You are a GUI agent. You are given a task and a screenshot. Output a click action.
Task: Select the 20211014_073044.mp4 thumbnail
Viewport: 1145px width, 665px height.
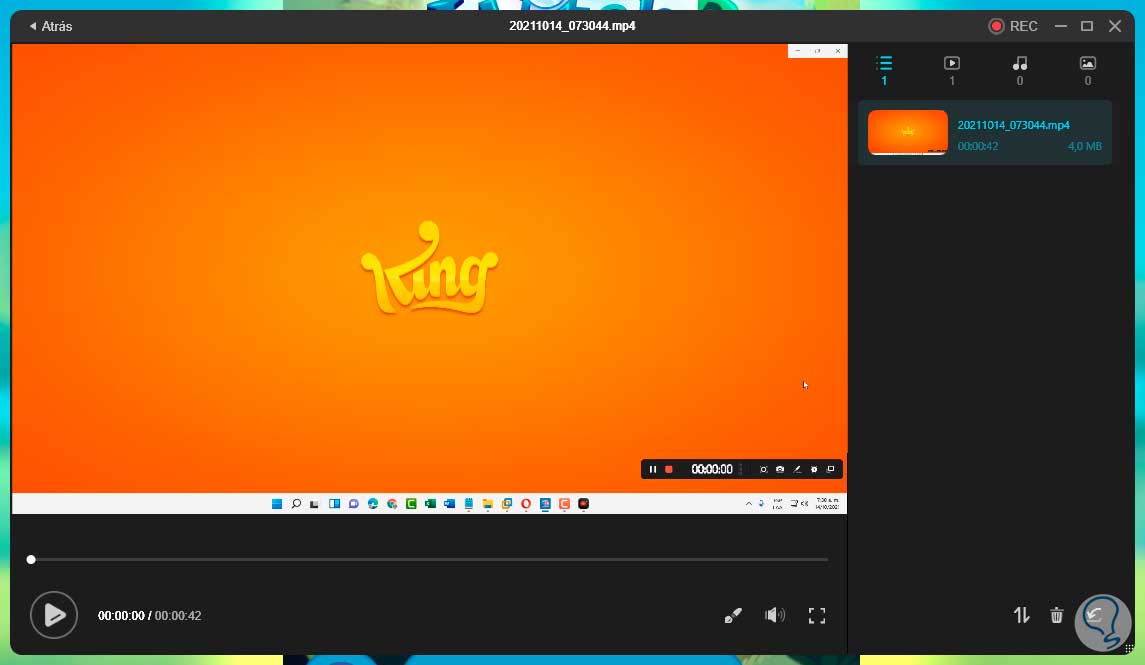click(x=908, y=132)
